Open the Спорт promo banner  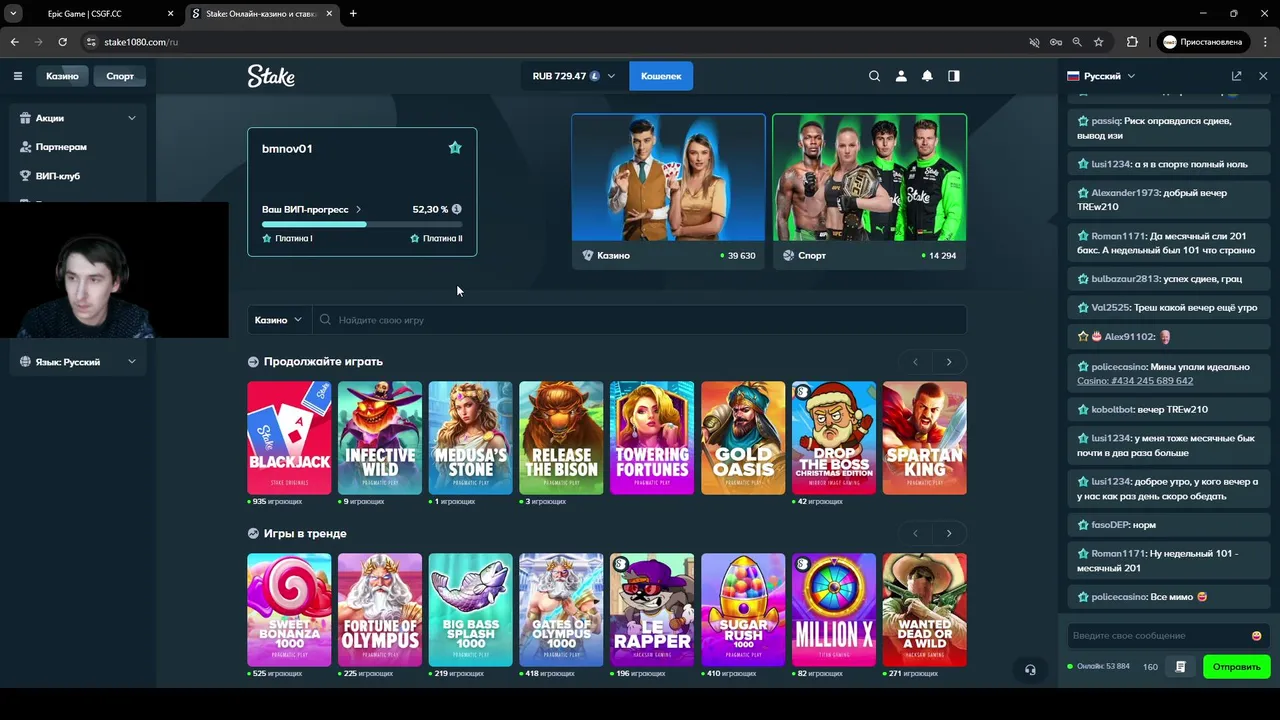[x=869, y=192]
